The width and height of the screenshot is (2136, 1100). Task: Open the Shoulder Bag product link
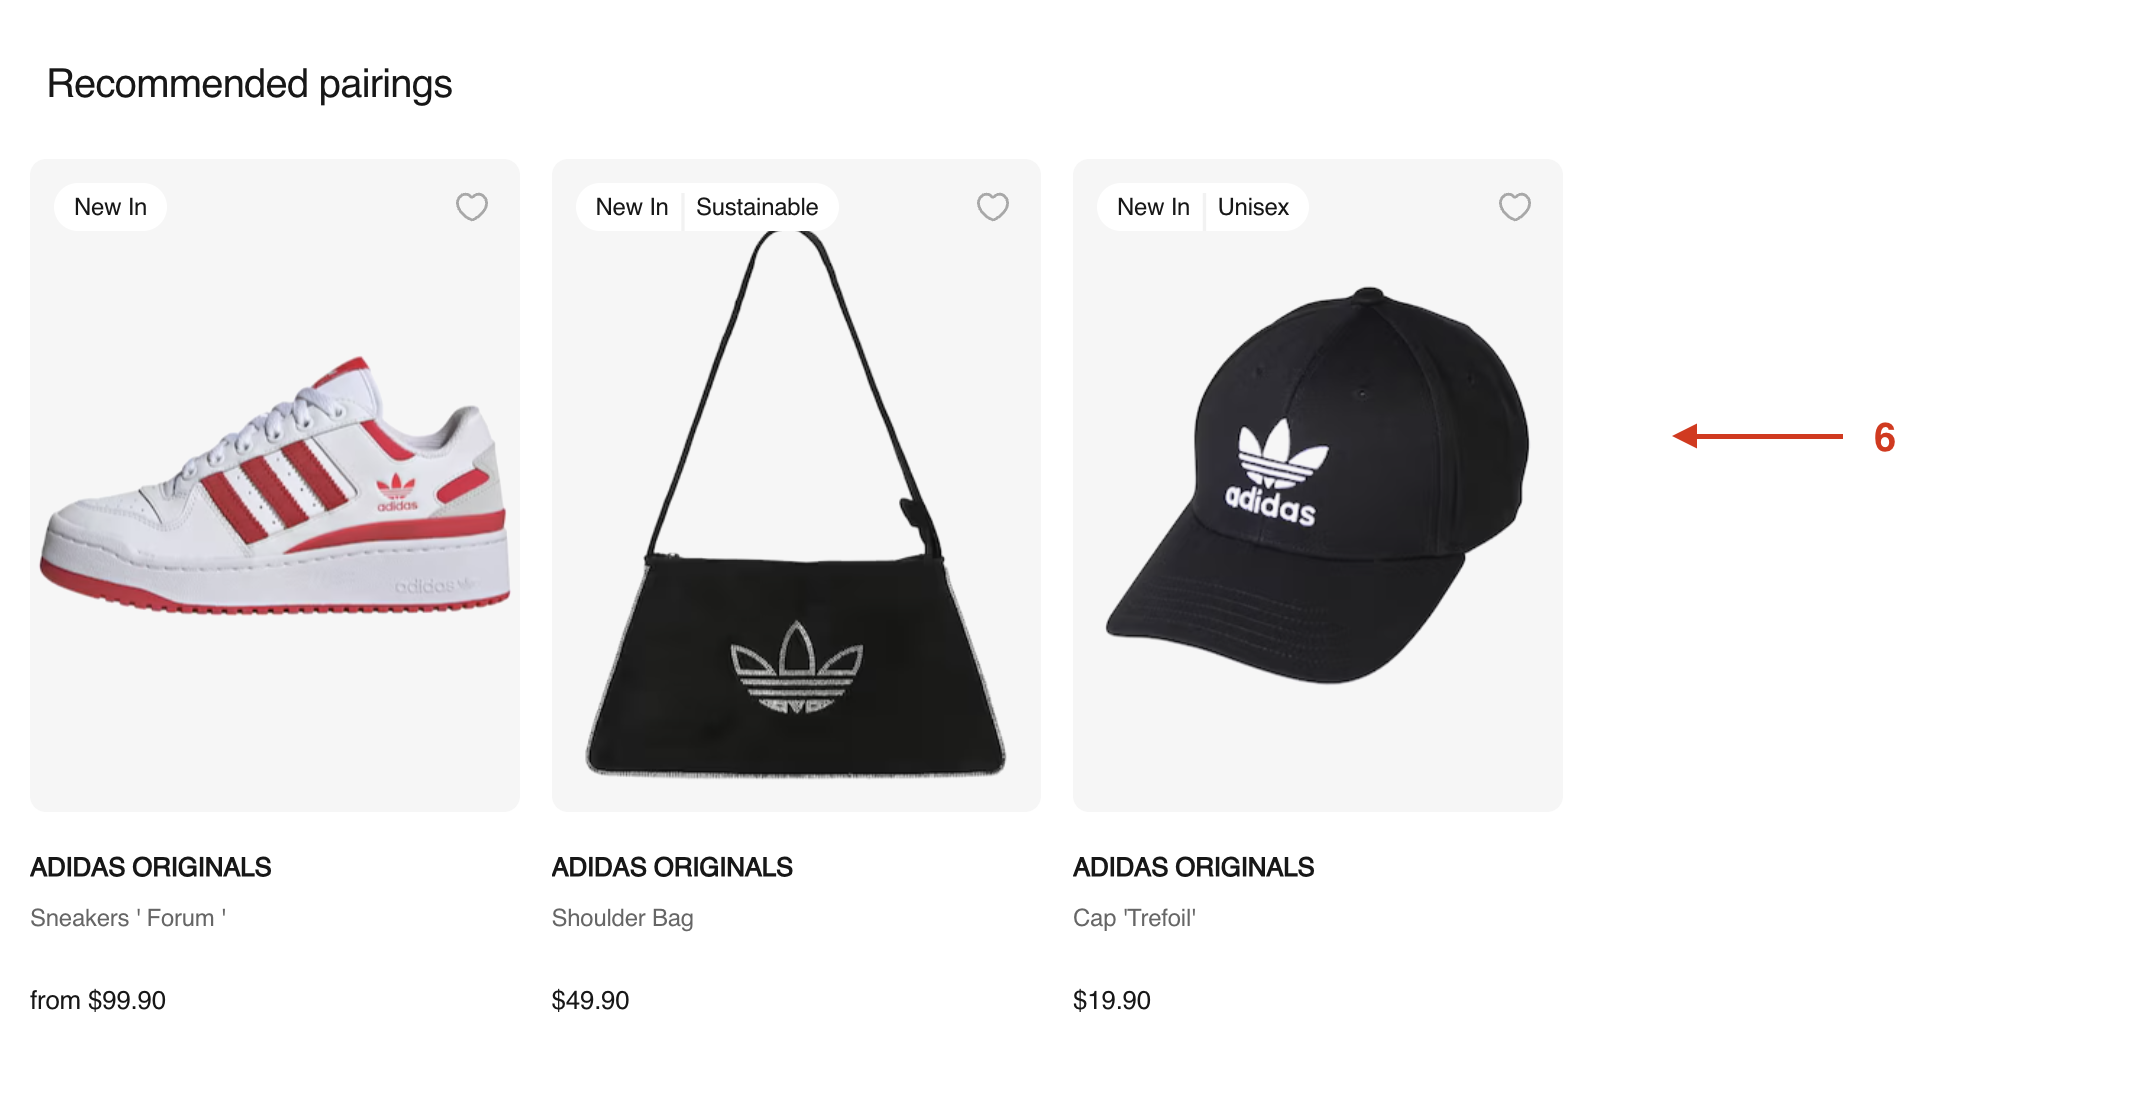click(622, 918)
